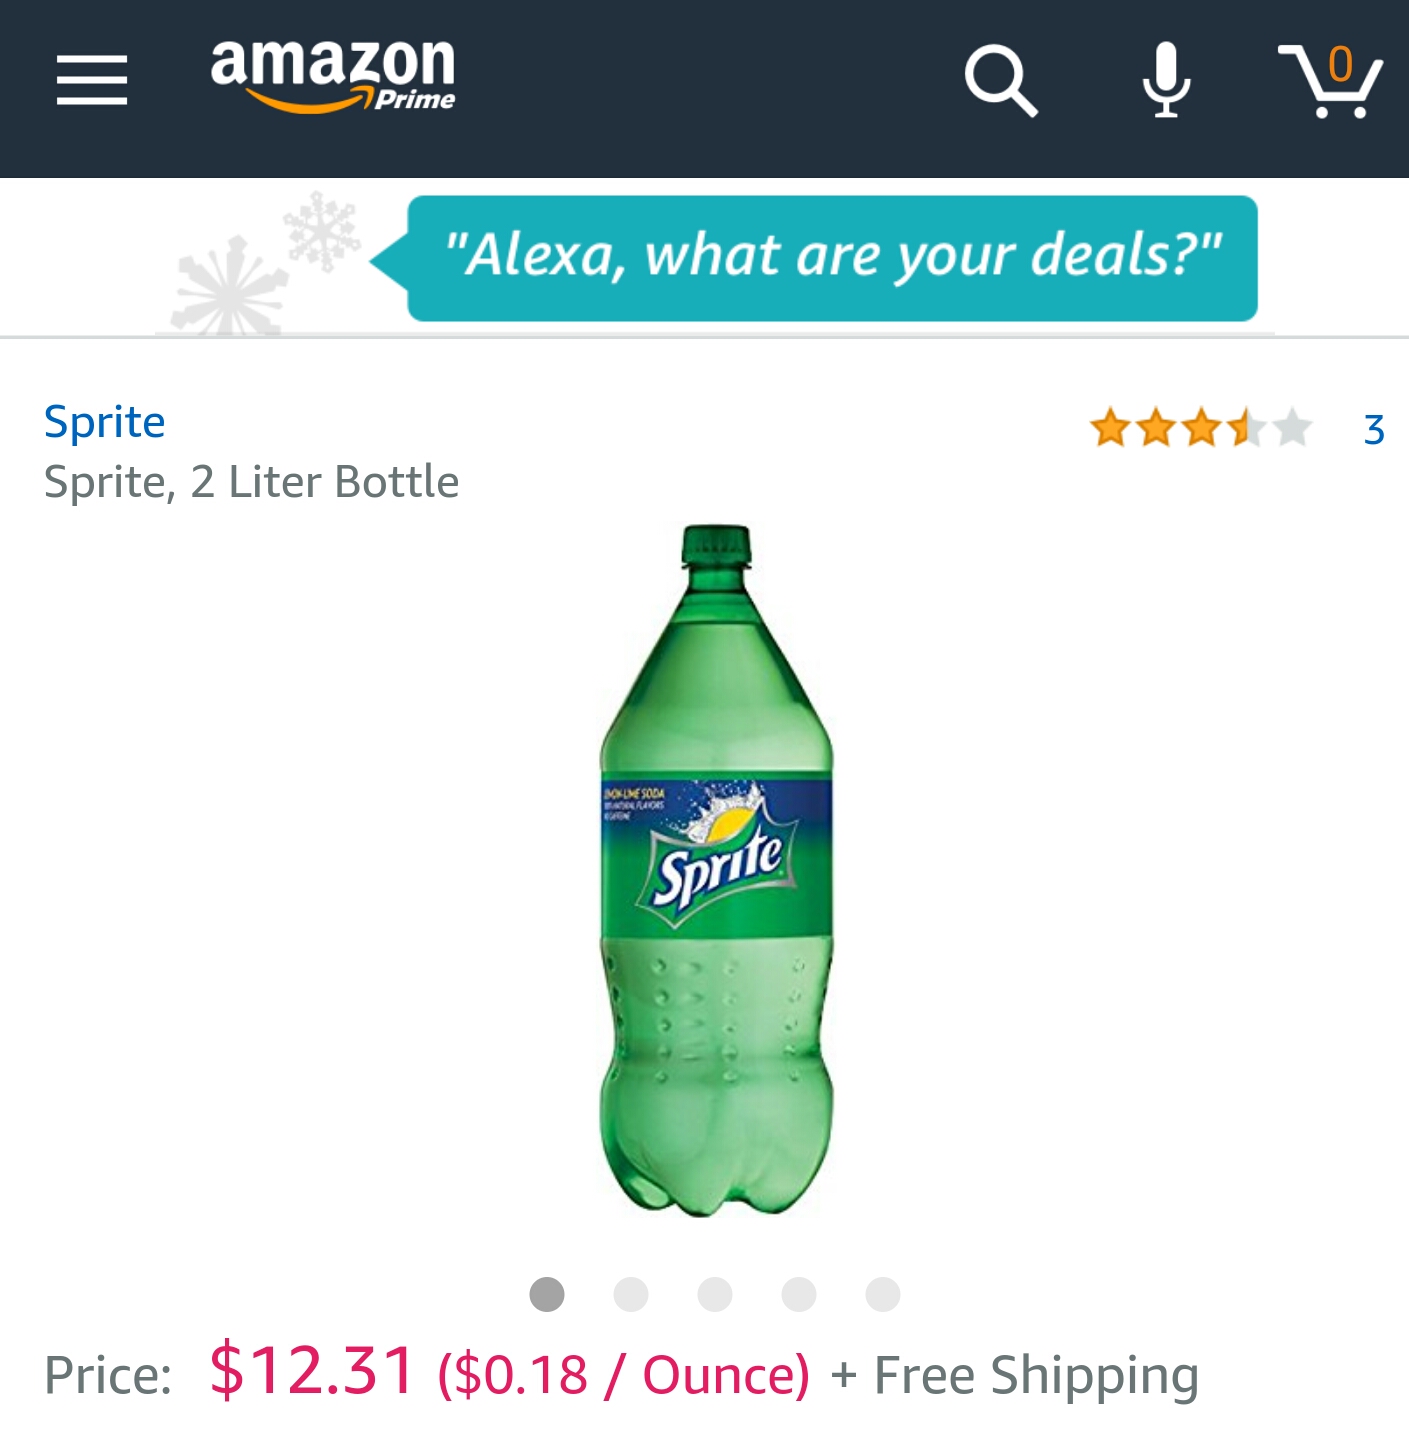Jump to the third product image dot

click(x=715, y=1294)
